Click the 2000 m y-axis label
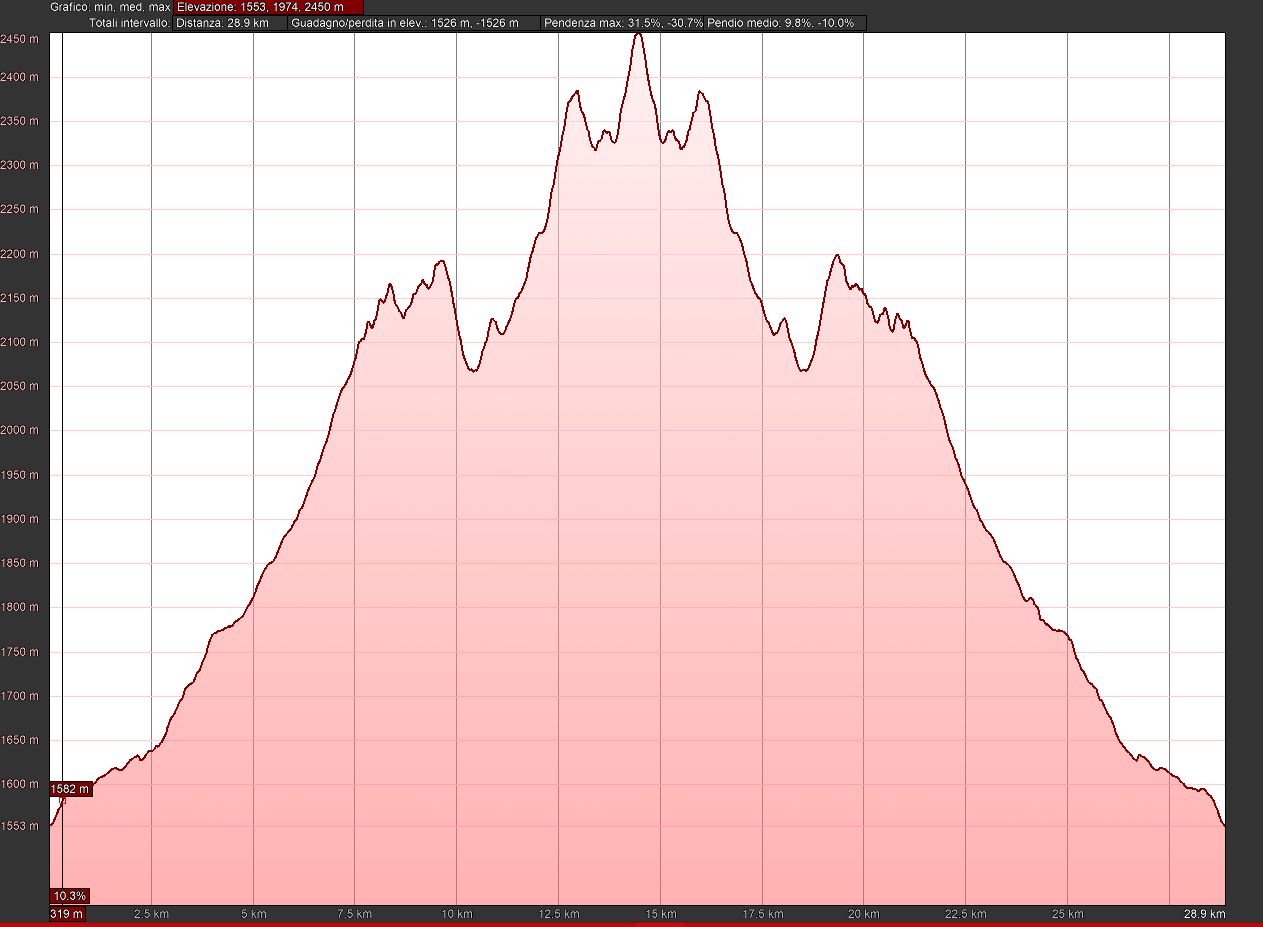The image size is (1263, 927). click(19, 430)
